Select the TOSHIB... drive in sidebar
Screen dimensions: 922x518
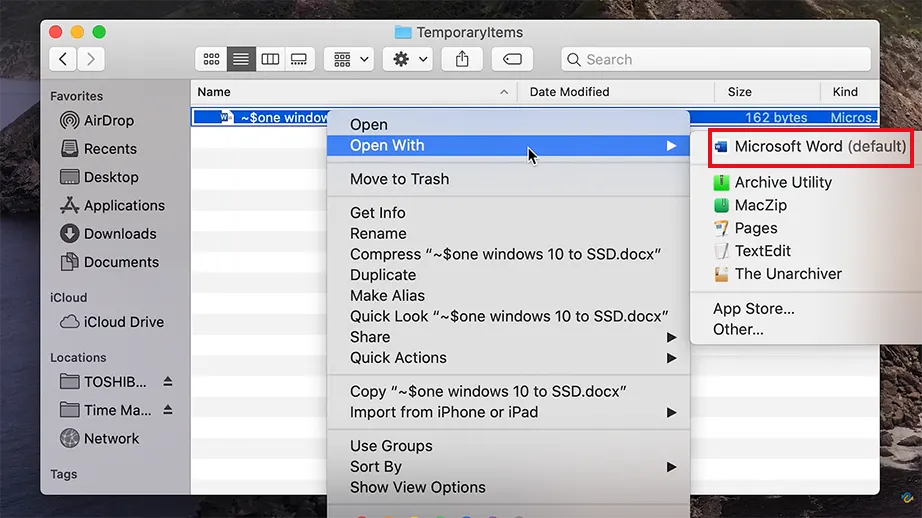pos(103,382)
